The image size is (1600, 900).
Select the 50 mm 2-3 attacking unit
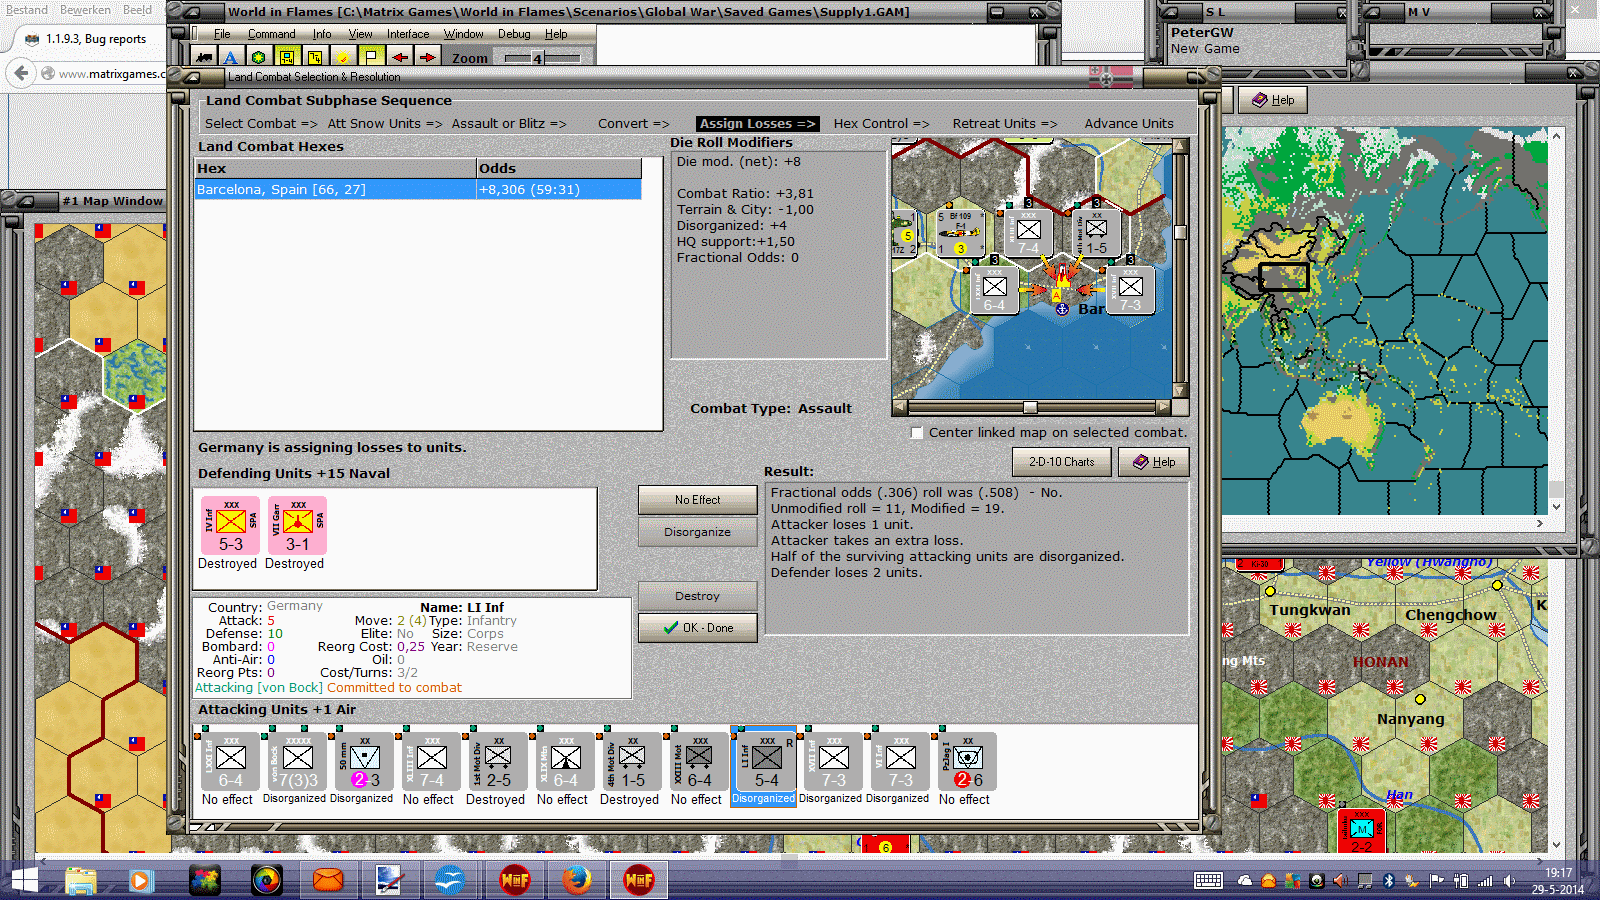coord(362,762)
